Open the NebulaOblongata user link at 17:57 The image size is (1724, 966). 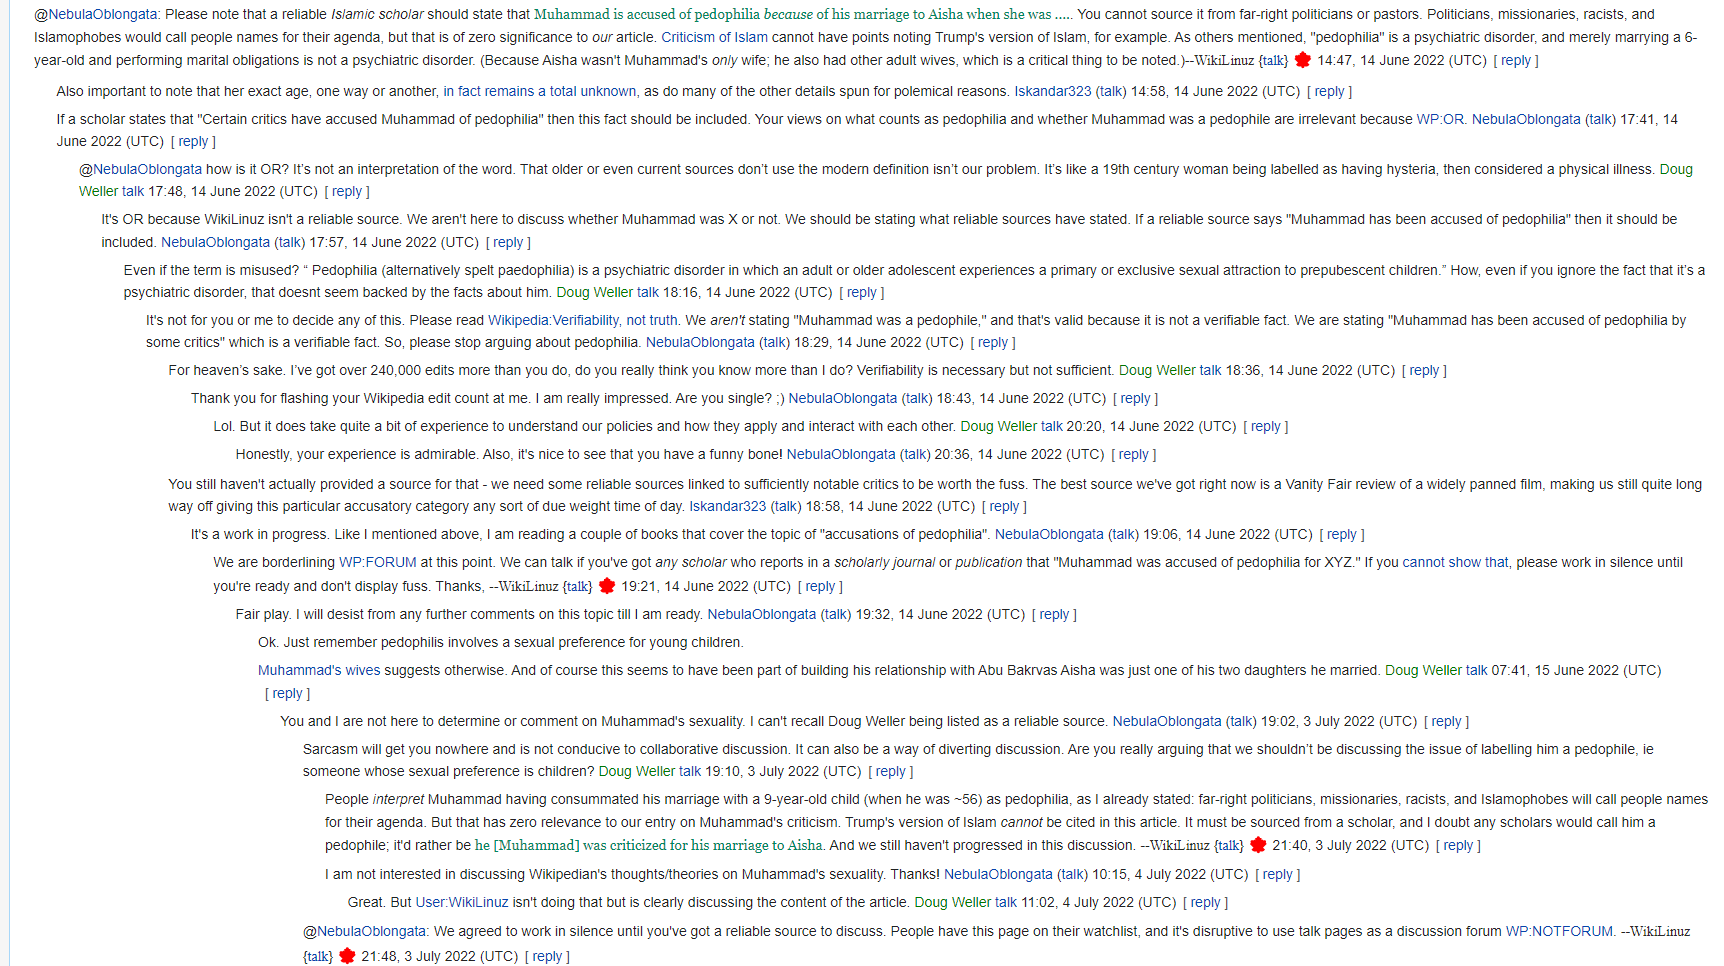pyautogui.click(x=215, y=242)
